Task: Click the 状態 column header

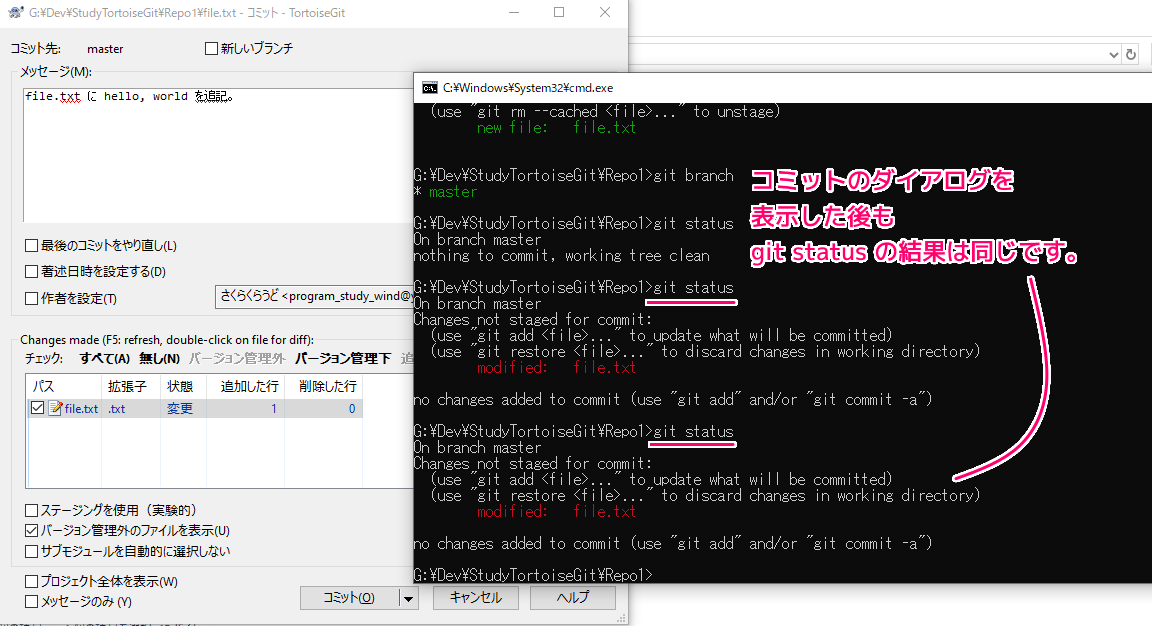Action: (x=180, y=386)
